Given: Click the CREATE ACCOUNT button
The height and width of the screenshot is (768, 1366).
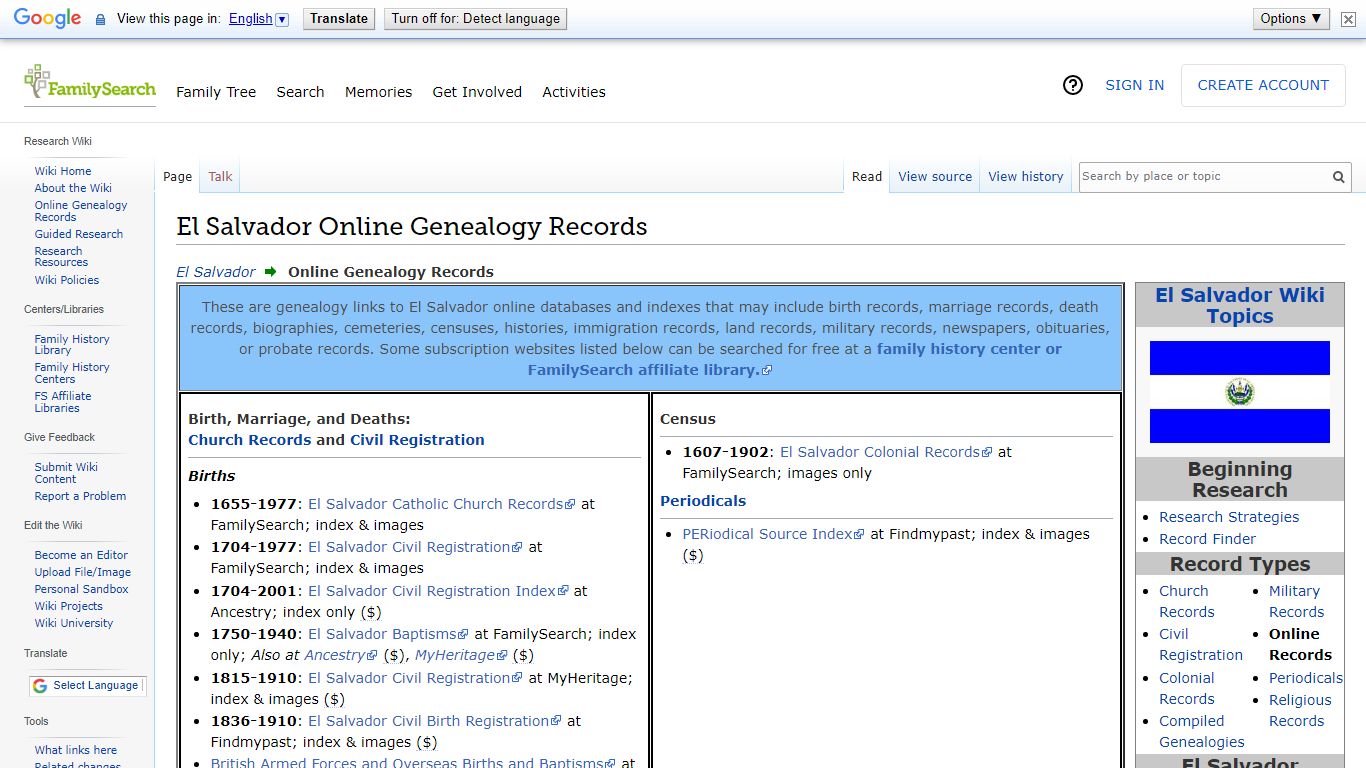Looking at the screenshot, I should click(1263, 86).
